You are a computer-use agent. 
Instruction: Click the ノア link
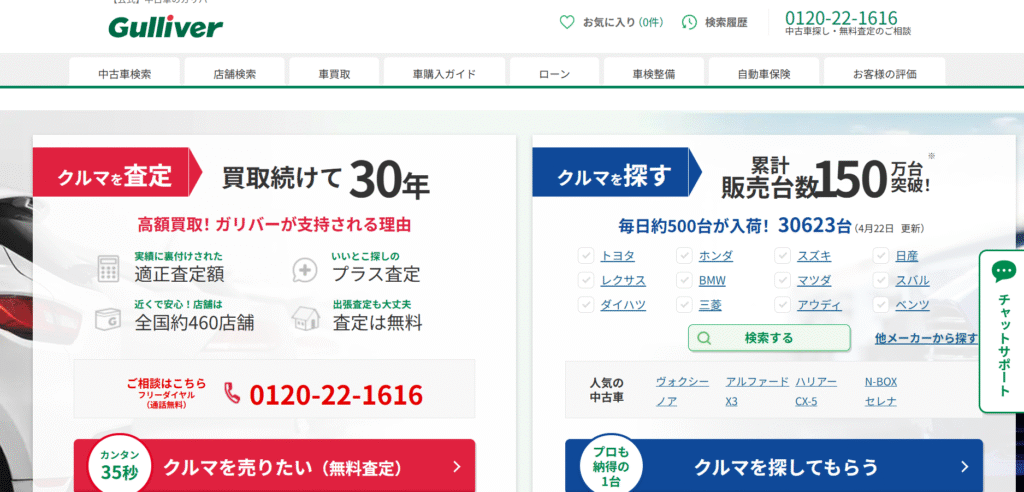coord(666,401)
